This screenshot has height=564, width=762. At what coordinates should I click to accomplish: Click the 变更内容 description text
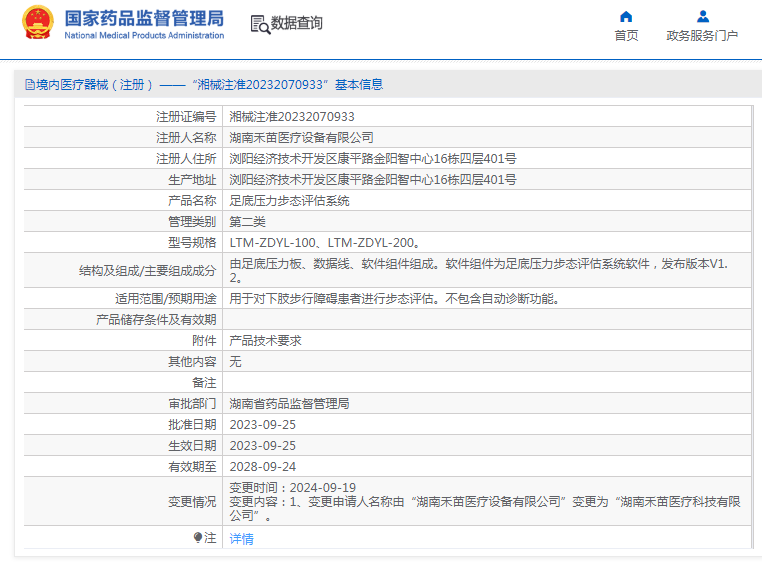pos(485,508)
